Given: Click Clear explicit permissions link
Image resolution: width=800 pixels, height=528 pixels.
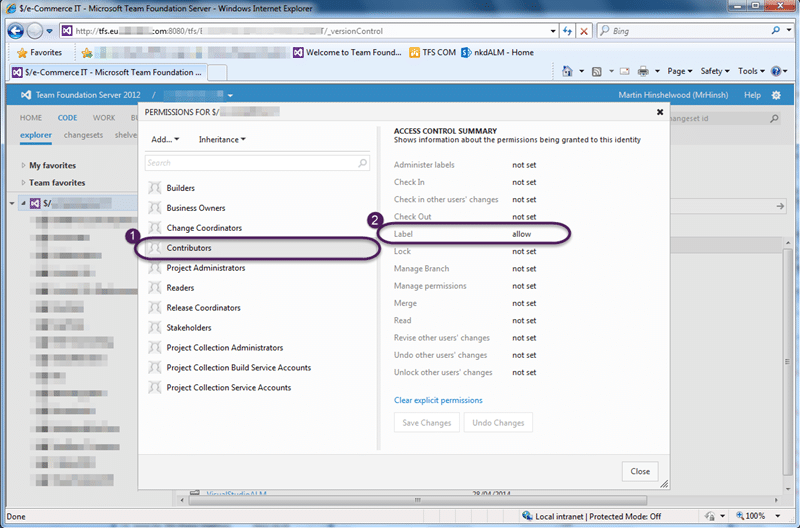Looking at the screenshot, I should coord(438,400).
